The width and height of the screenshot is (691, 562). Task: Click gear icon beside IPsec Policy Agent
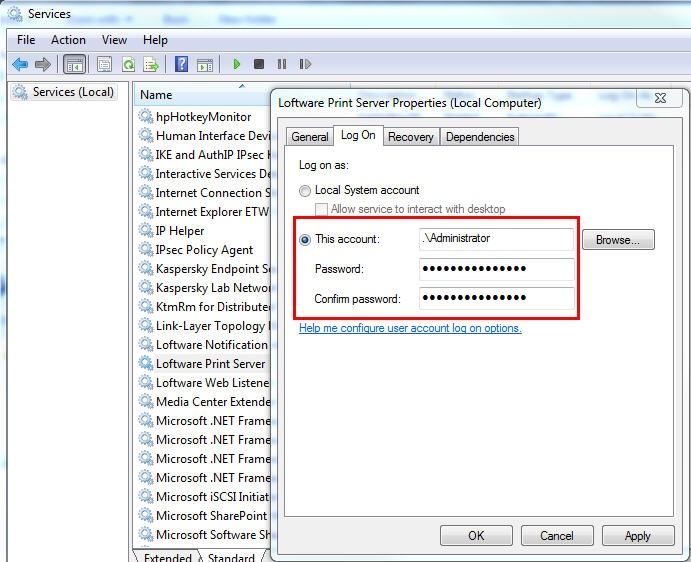pos(146,249)
